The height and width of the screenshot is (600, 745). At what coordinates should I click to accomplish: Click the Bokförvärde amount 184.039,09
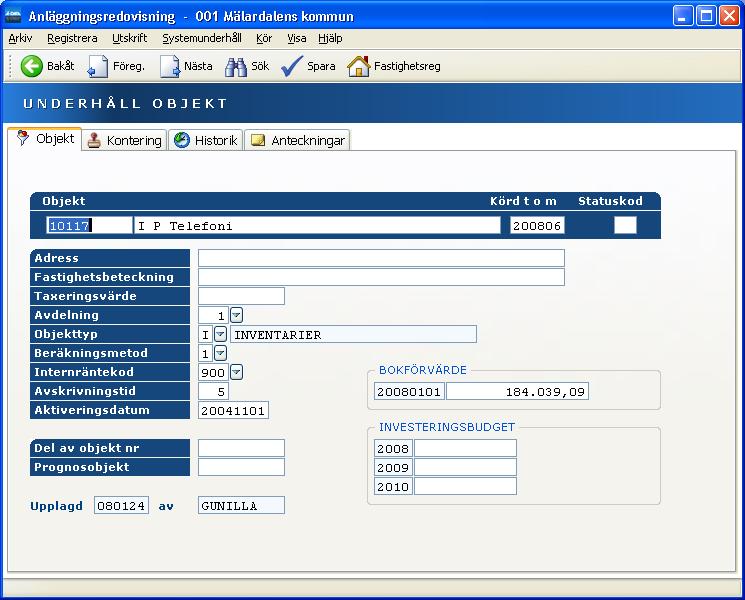[x=517, y=391]
